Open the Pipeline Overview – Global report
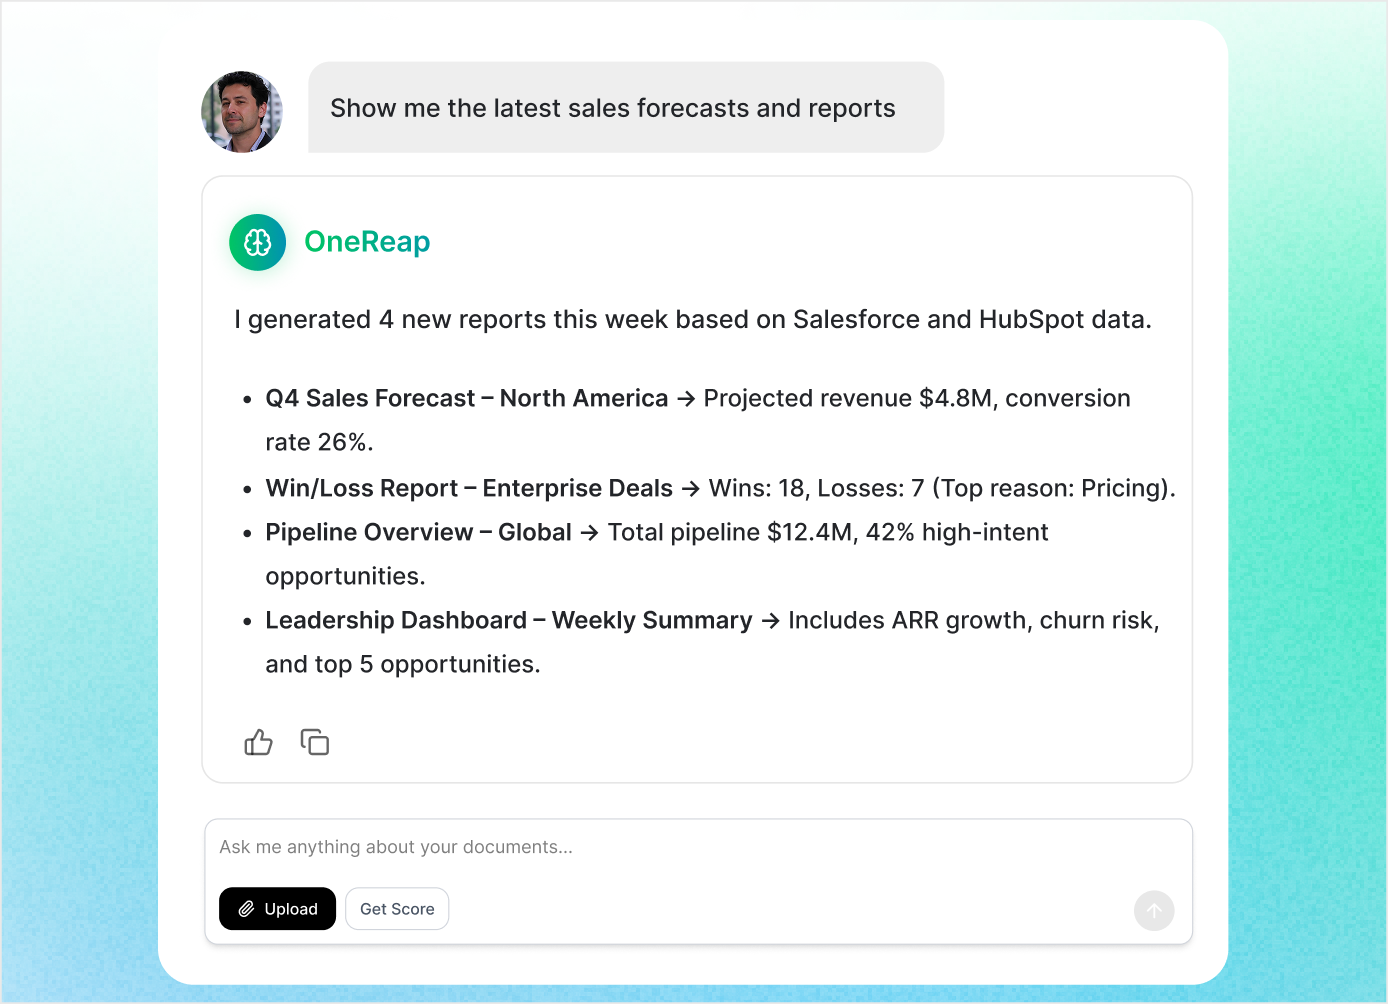Viewport: 1388px width, 1004px height. coord(418,532)
